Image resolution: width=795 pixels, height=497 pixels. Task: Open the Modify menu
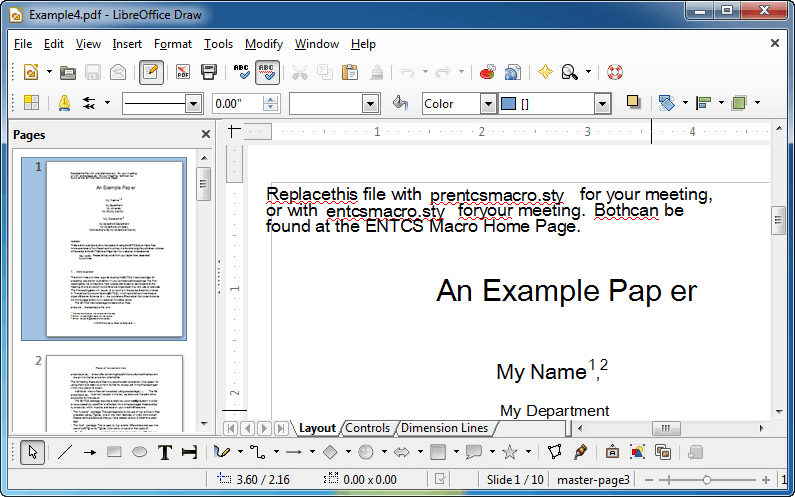coord(264,44)
